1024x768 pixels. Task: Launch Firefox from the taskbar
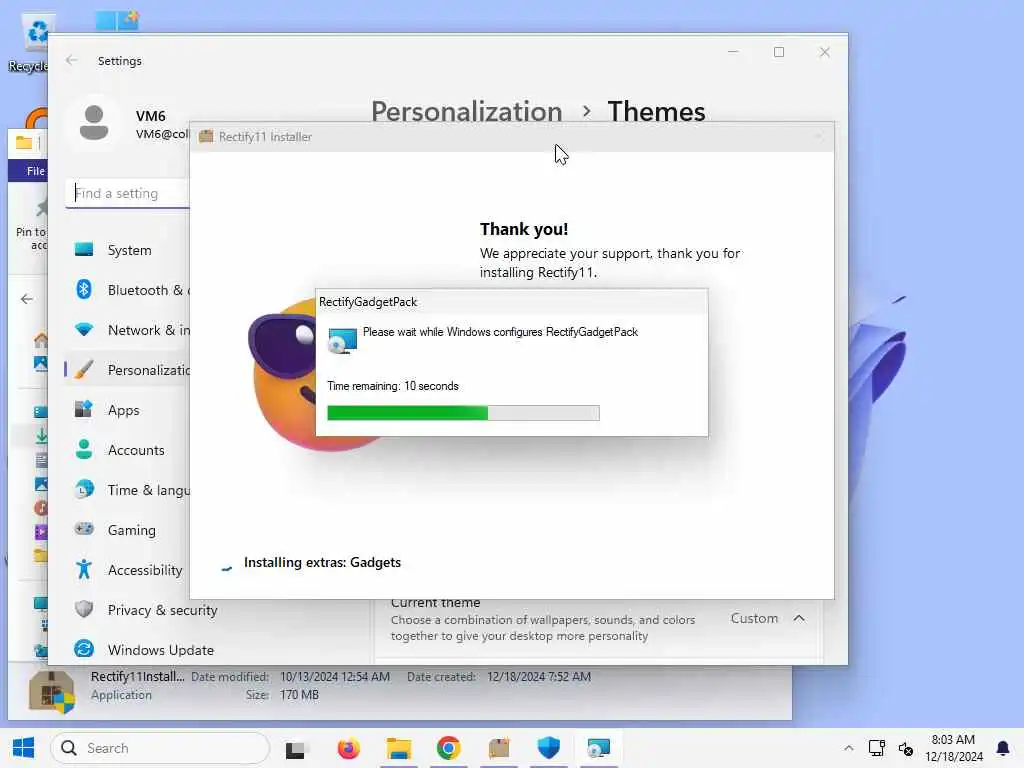pyautogui.click(x=349, y=748)
